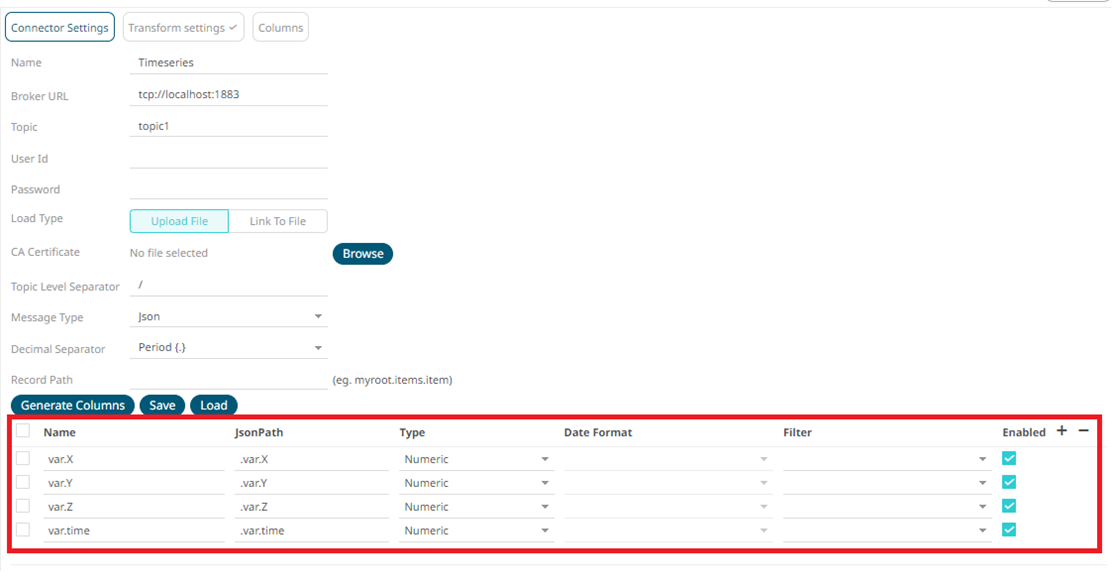Click the Broker URL input field
This screenshot has height=572, width=1112.
click(x=228, y=95)
